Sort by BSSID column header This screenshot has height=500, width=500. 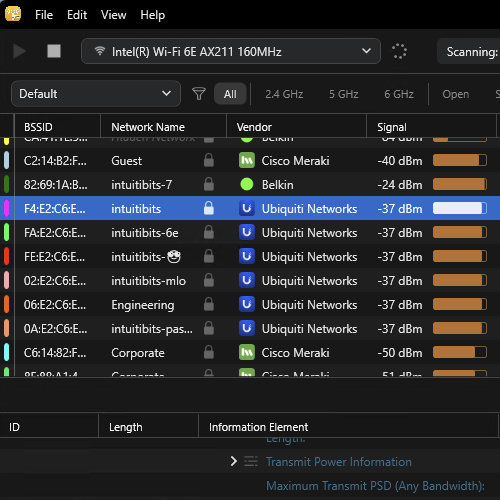click(57, 127)
